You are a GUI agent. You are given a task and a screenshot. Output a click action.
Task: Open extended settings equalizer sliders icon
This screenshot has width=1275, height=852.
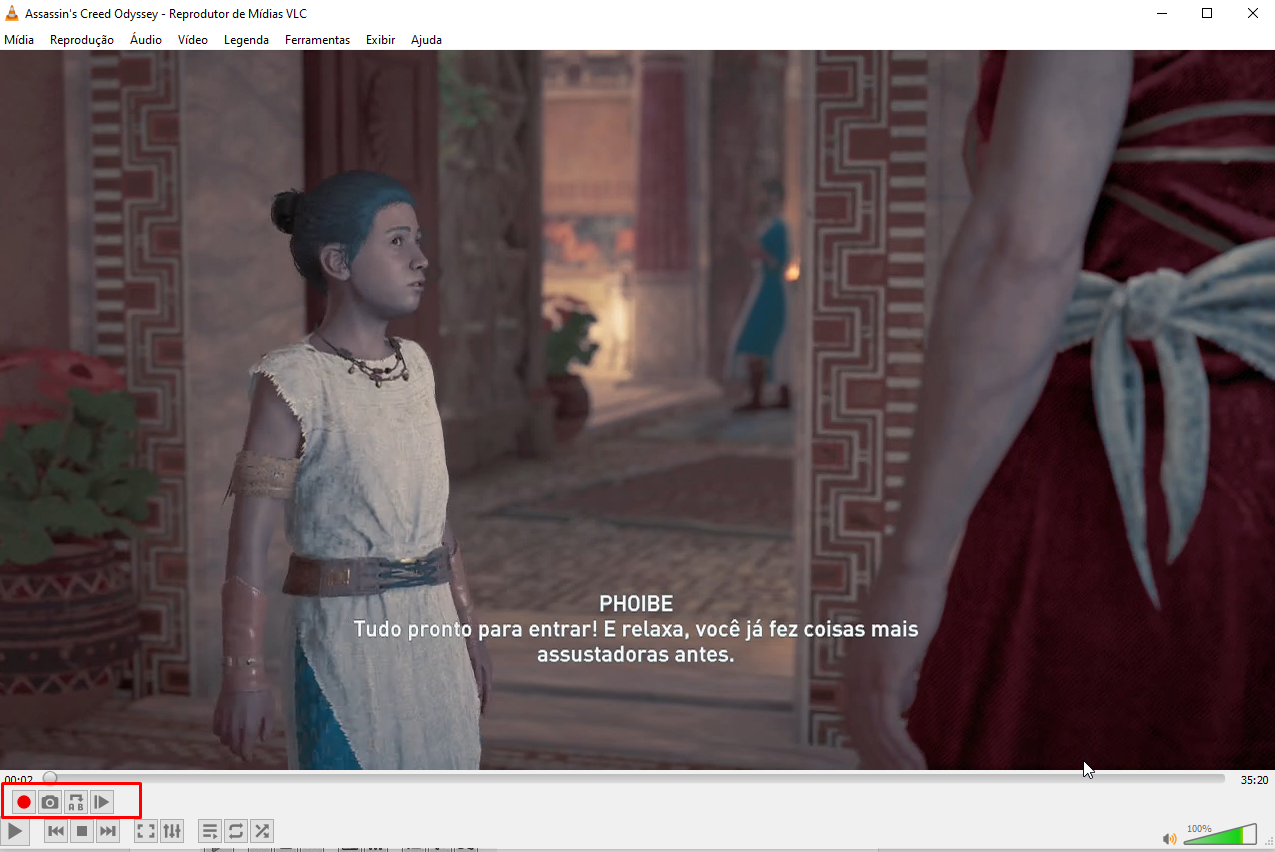pyautogui.click(x=172, y=831)
